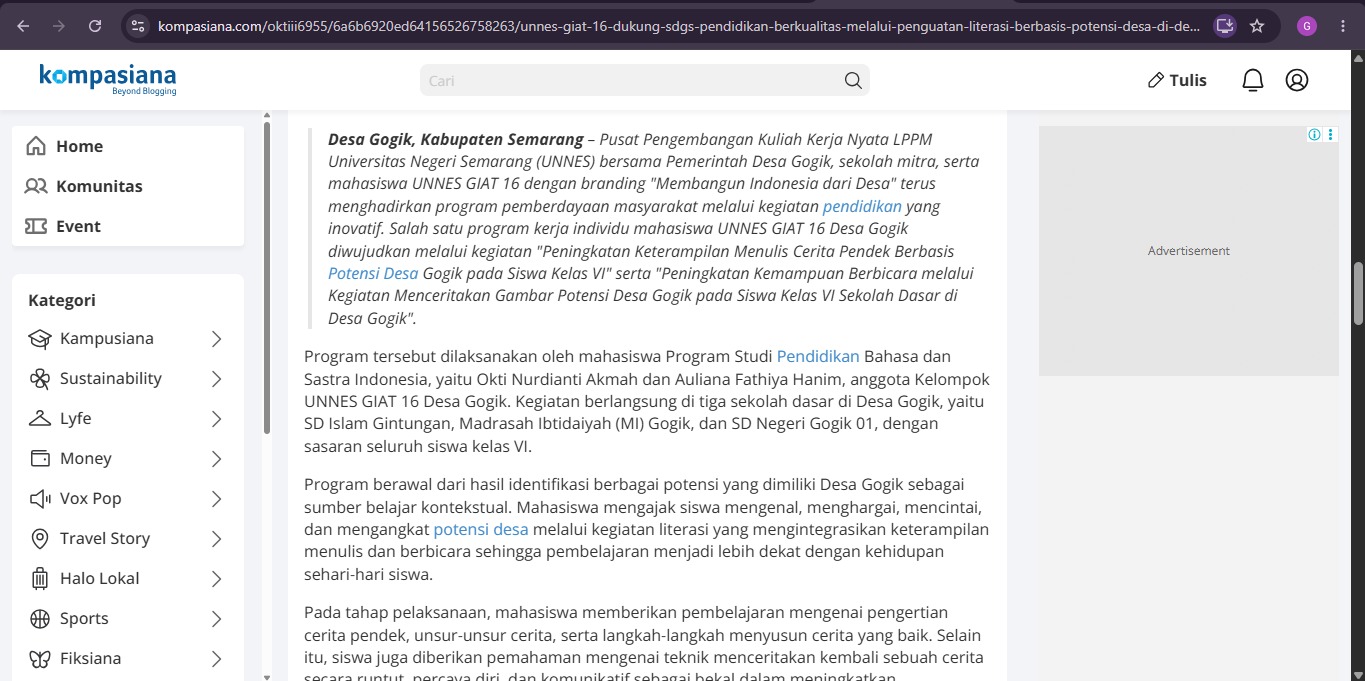The image size is (1365, 681).
Task: Expand the Money category chevron
Action: [216, 459]
